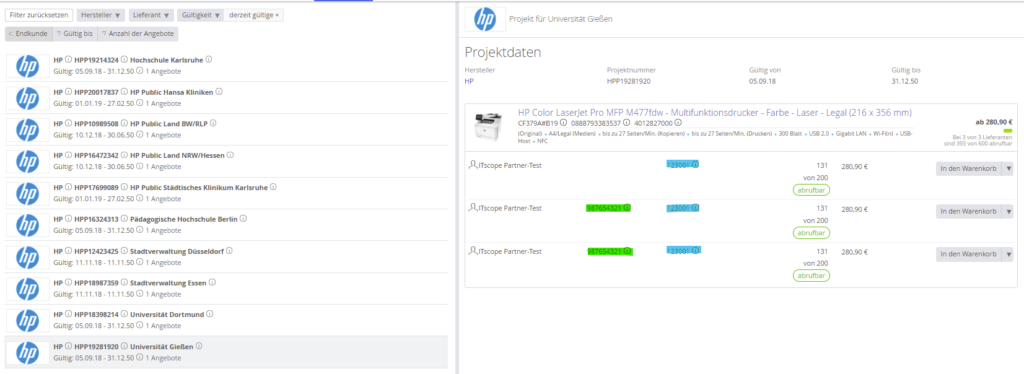1024x374 pixels.
Task: Open the Lieferant filter dropdown
Action: pos(150,14)
